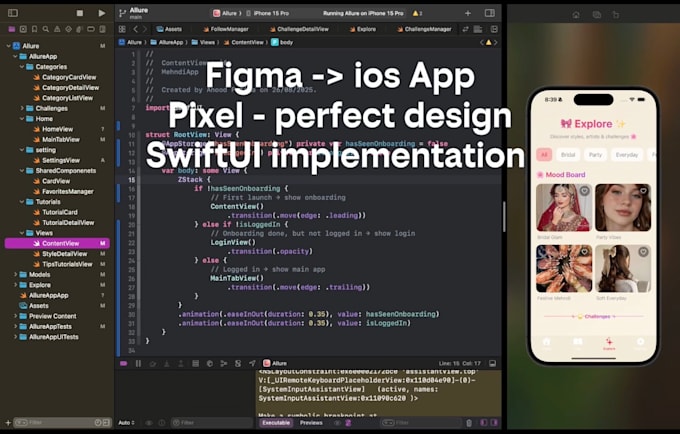Tap the Party Vibes thumbnail in simulator
This screenshot has width=680, height=434.
point(623,207)
